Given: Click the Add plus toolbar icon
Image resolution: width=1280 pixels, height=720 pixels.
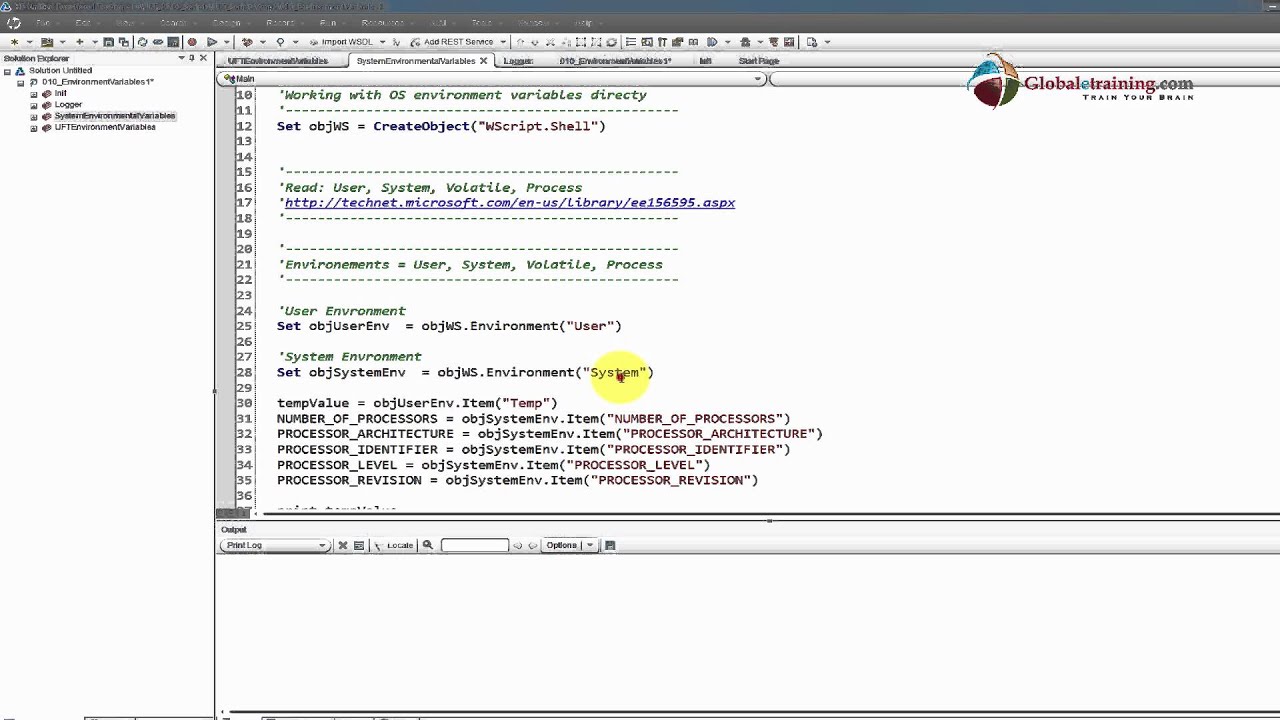Looking at the screenshot, I should pos(79,42).
